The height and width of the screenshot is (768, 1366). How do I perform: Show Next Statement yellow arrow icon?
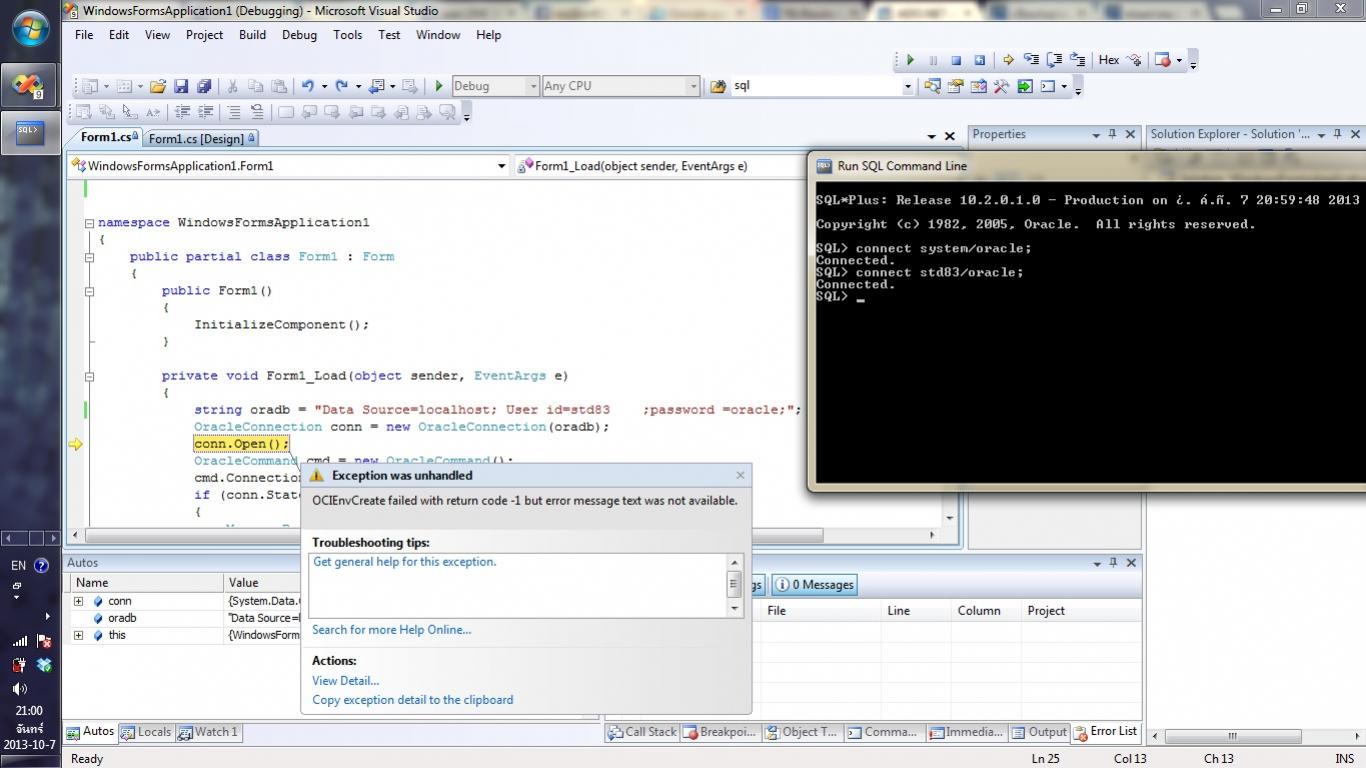coord(1008,60)
